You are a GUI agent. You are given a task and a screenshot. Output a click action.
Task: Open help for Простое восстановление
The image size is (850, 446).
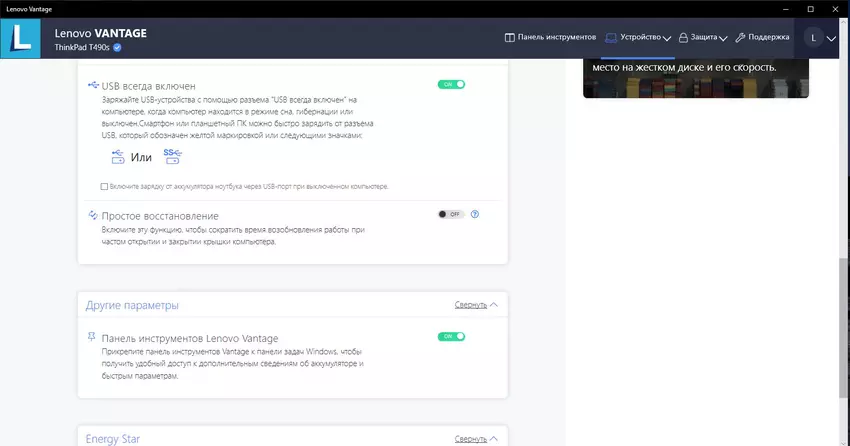(475, 214)
